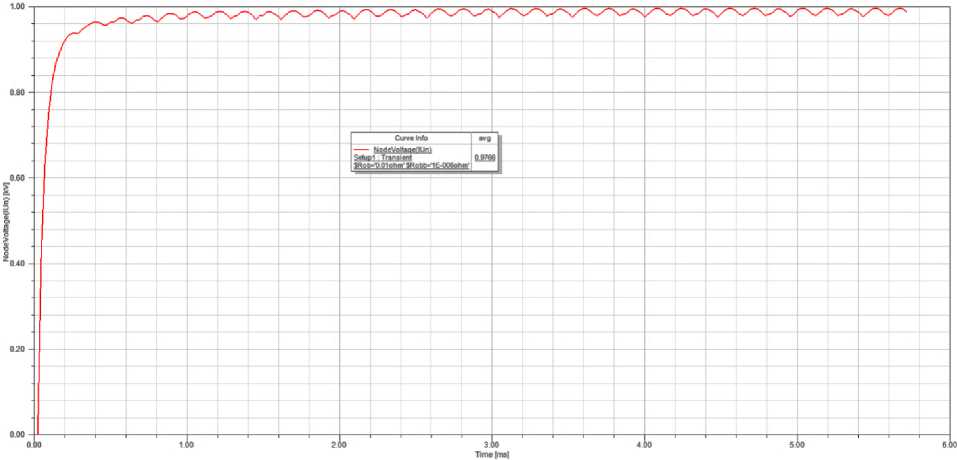Select the Setup1 : Transient text in legend
Image resolution: width=957 pixels, height=460 pixels.
(383, 158)
